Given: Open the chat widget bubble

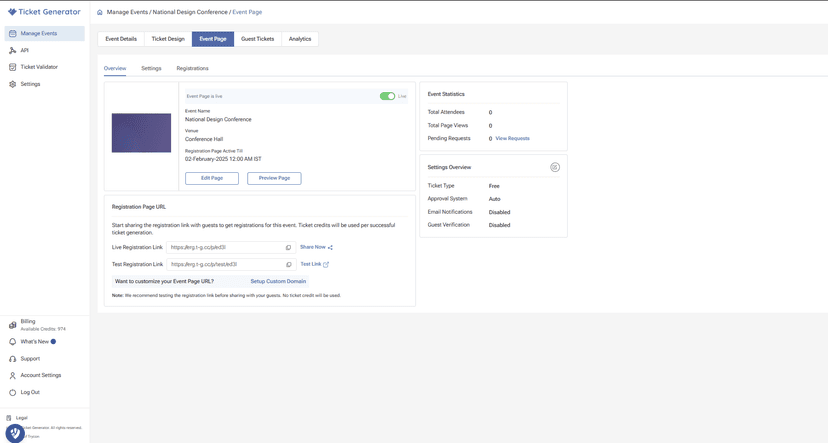Looking at the screenshot, I should tap(15, 433).
